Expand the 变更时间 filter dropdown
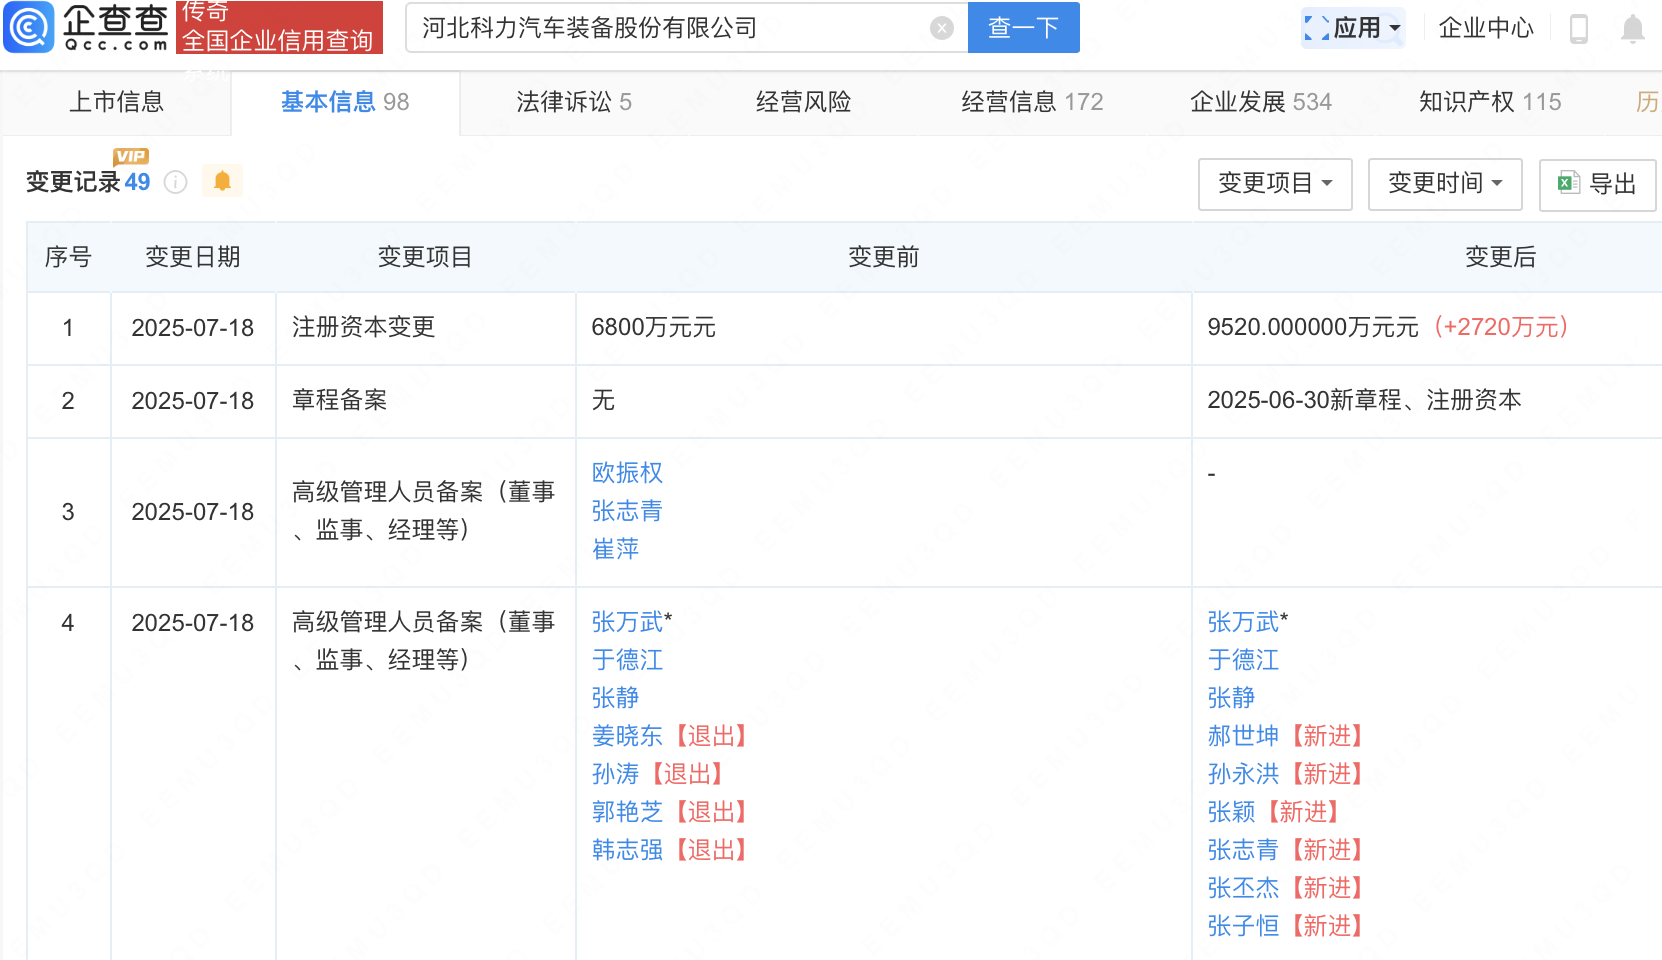This screenshot has height=960, width=1662. pyautogui.click(x=1445, y=183)
